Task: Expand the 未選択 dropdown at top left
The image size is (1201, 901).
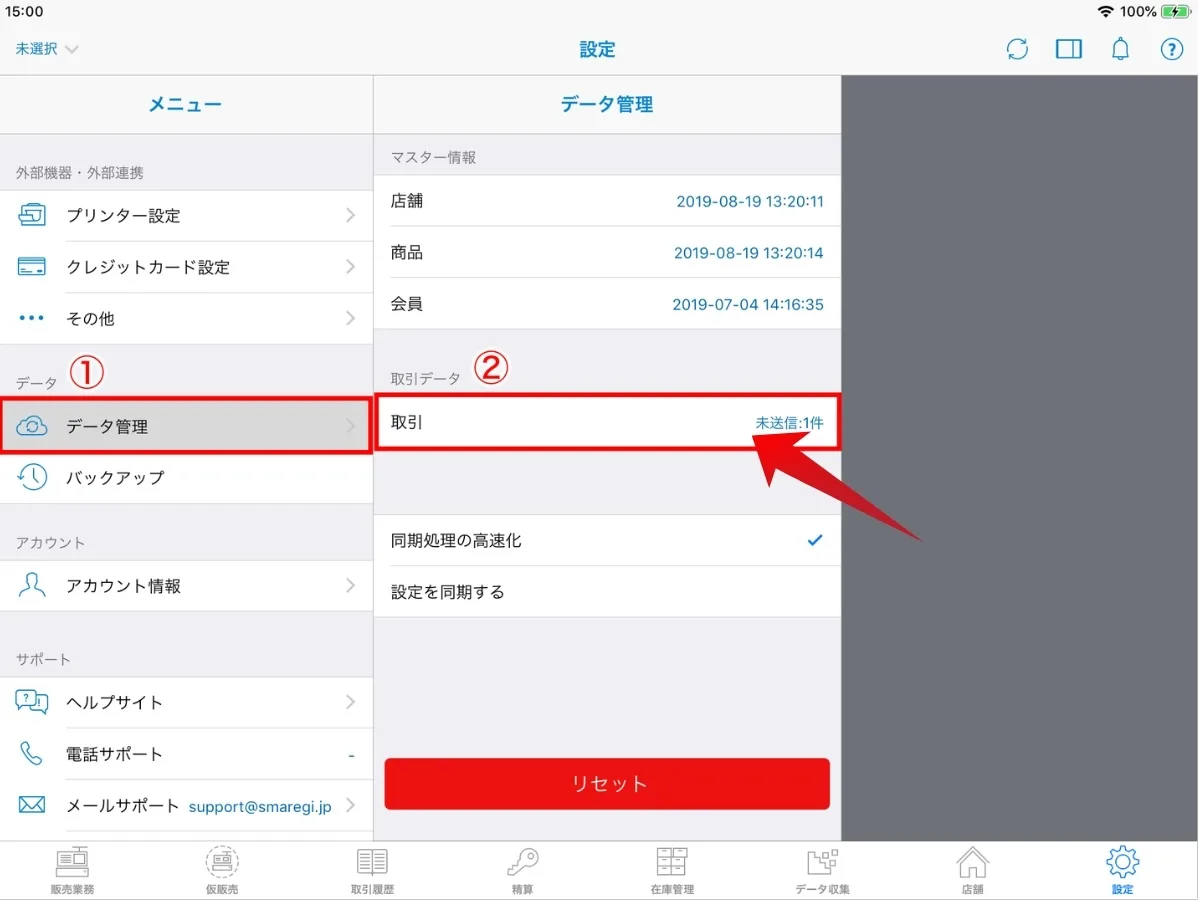Action: coord(47,49)
